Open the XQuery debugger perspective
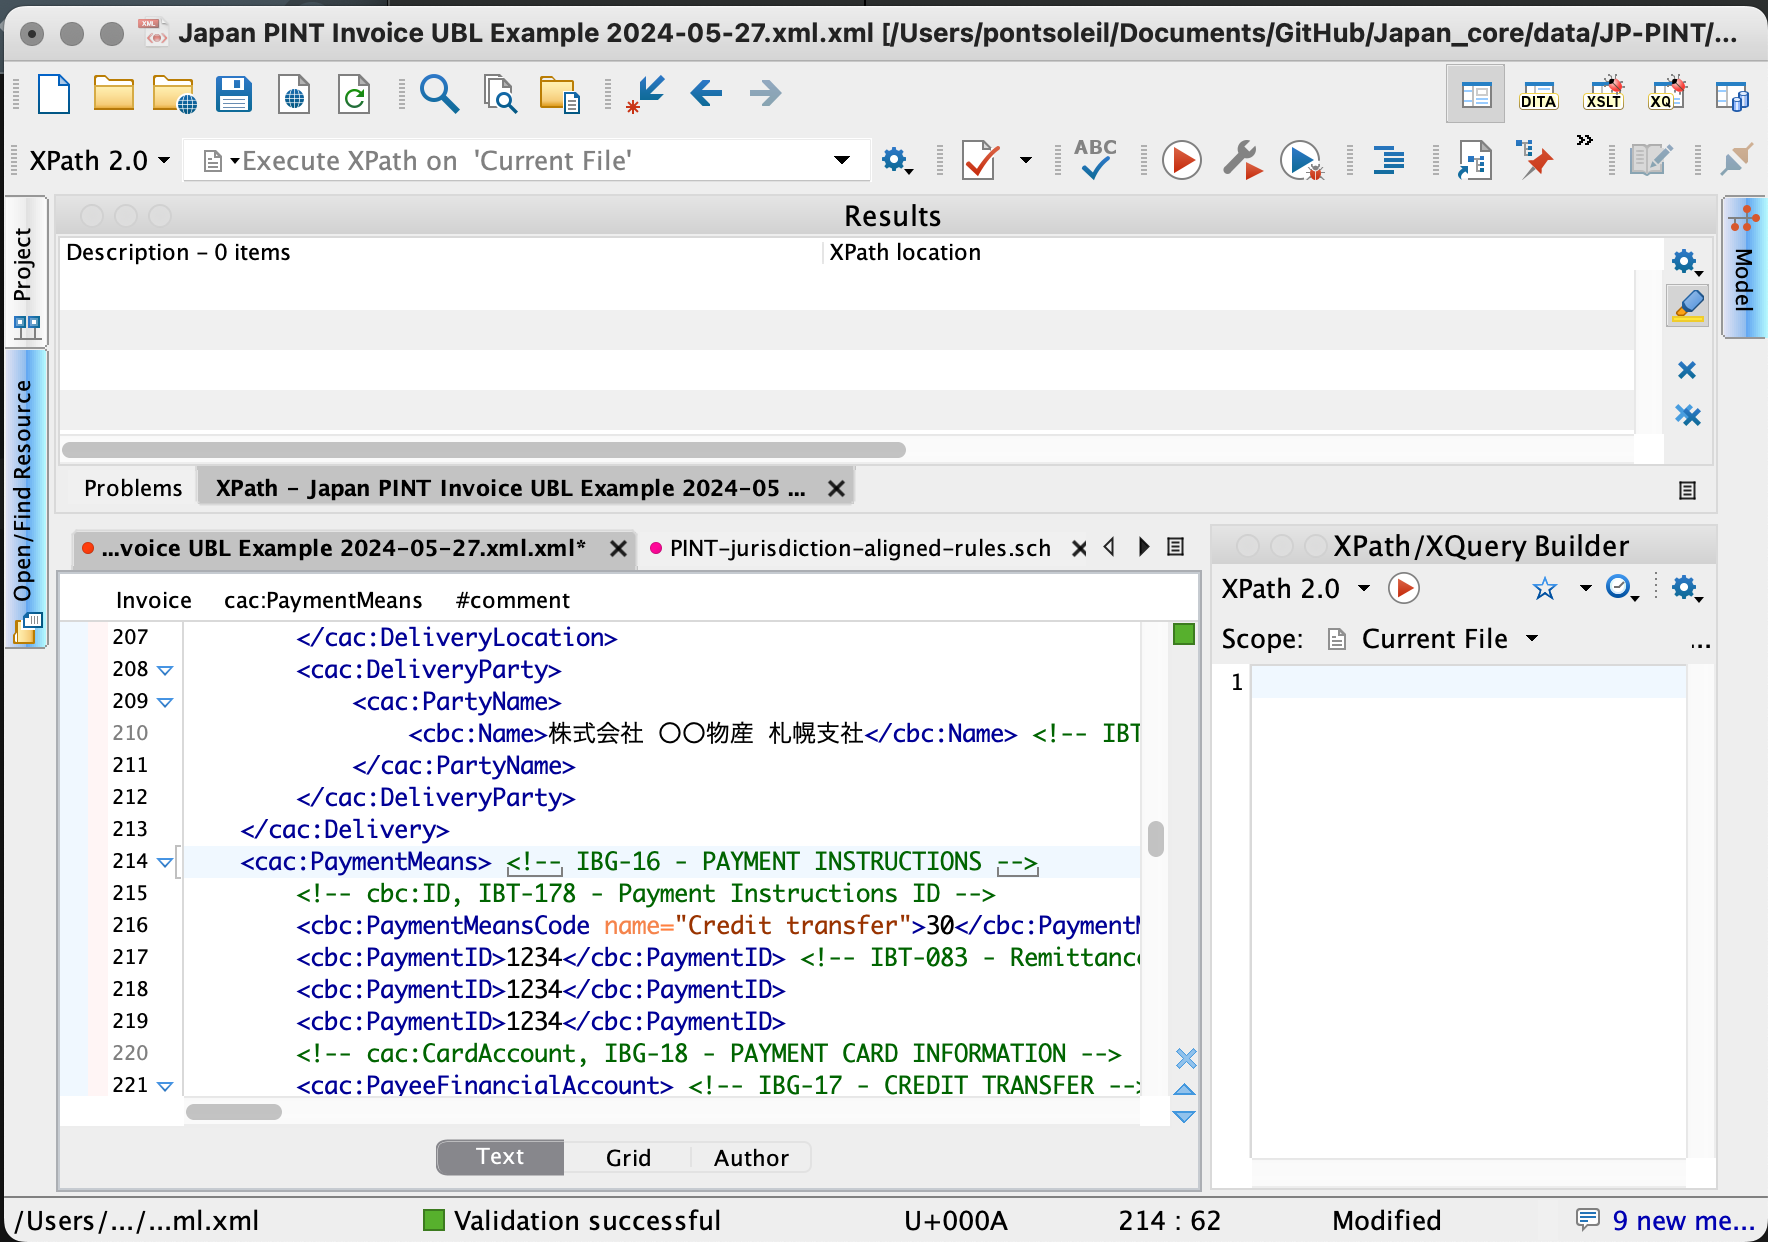 pos(1667,93)
